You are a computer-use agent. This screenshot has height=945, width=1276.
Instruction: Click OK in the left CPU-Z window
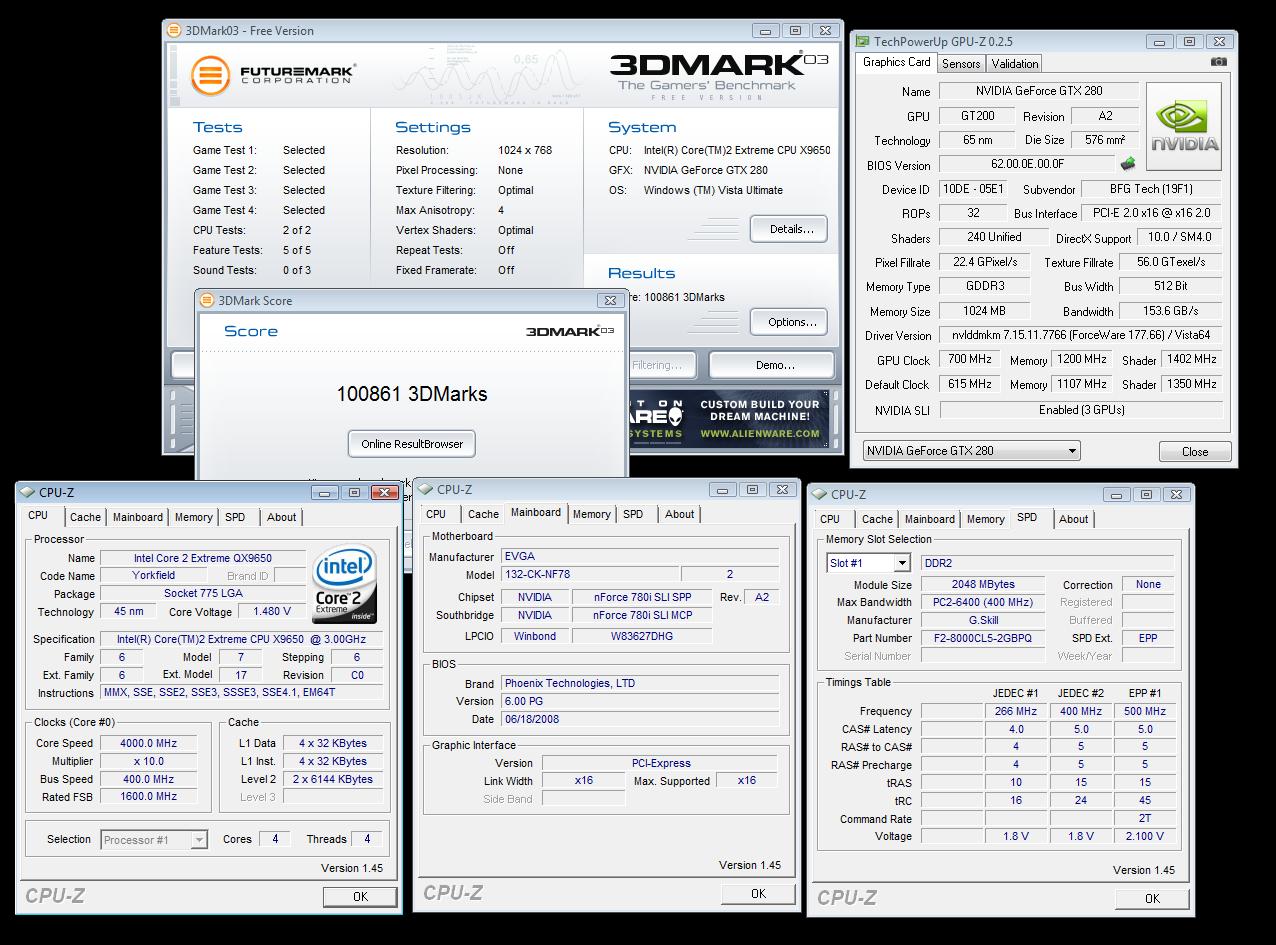point(360,896)
